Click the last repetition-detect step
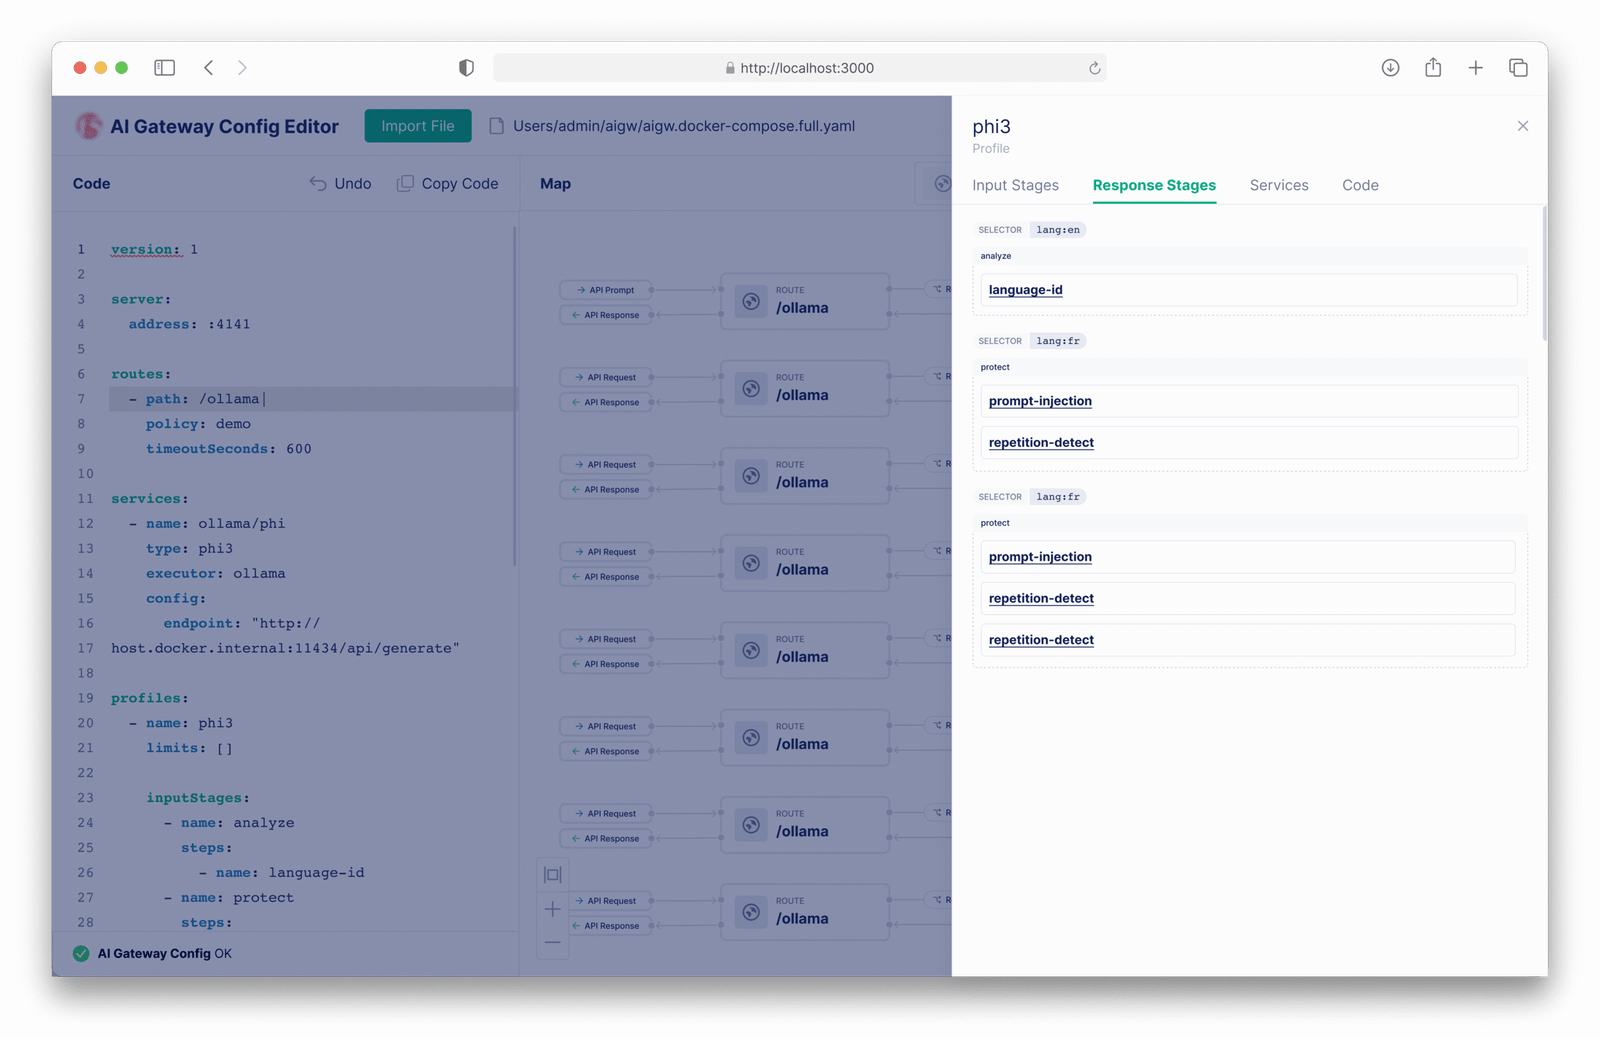 (x=1041, y=640)
